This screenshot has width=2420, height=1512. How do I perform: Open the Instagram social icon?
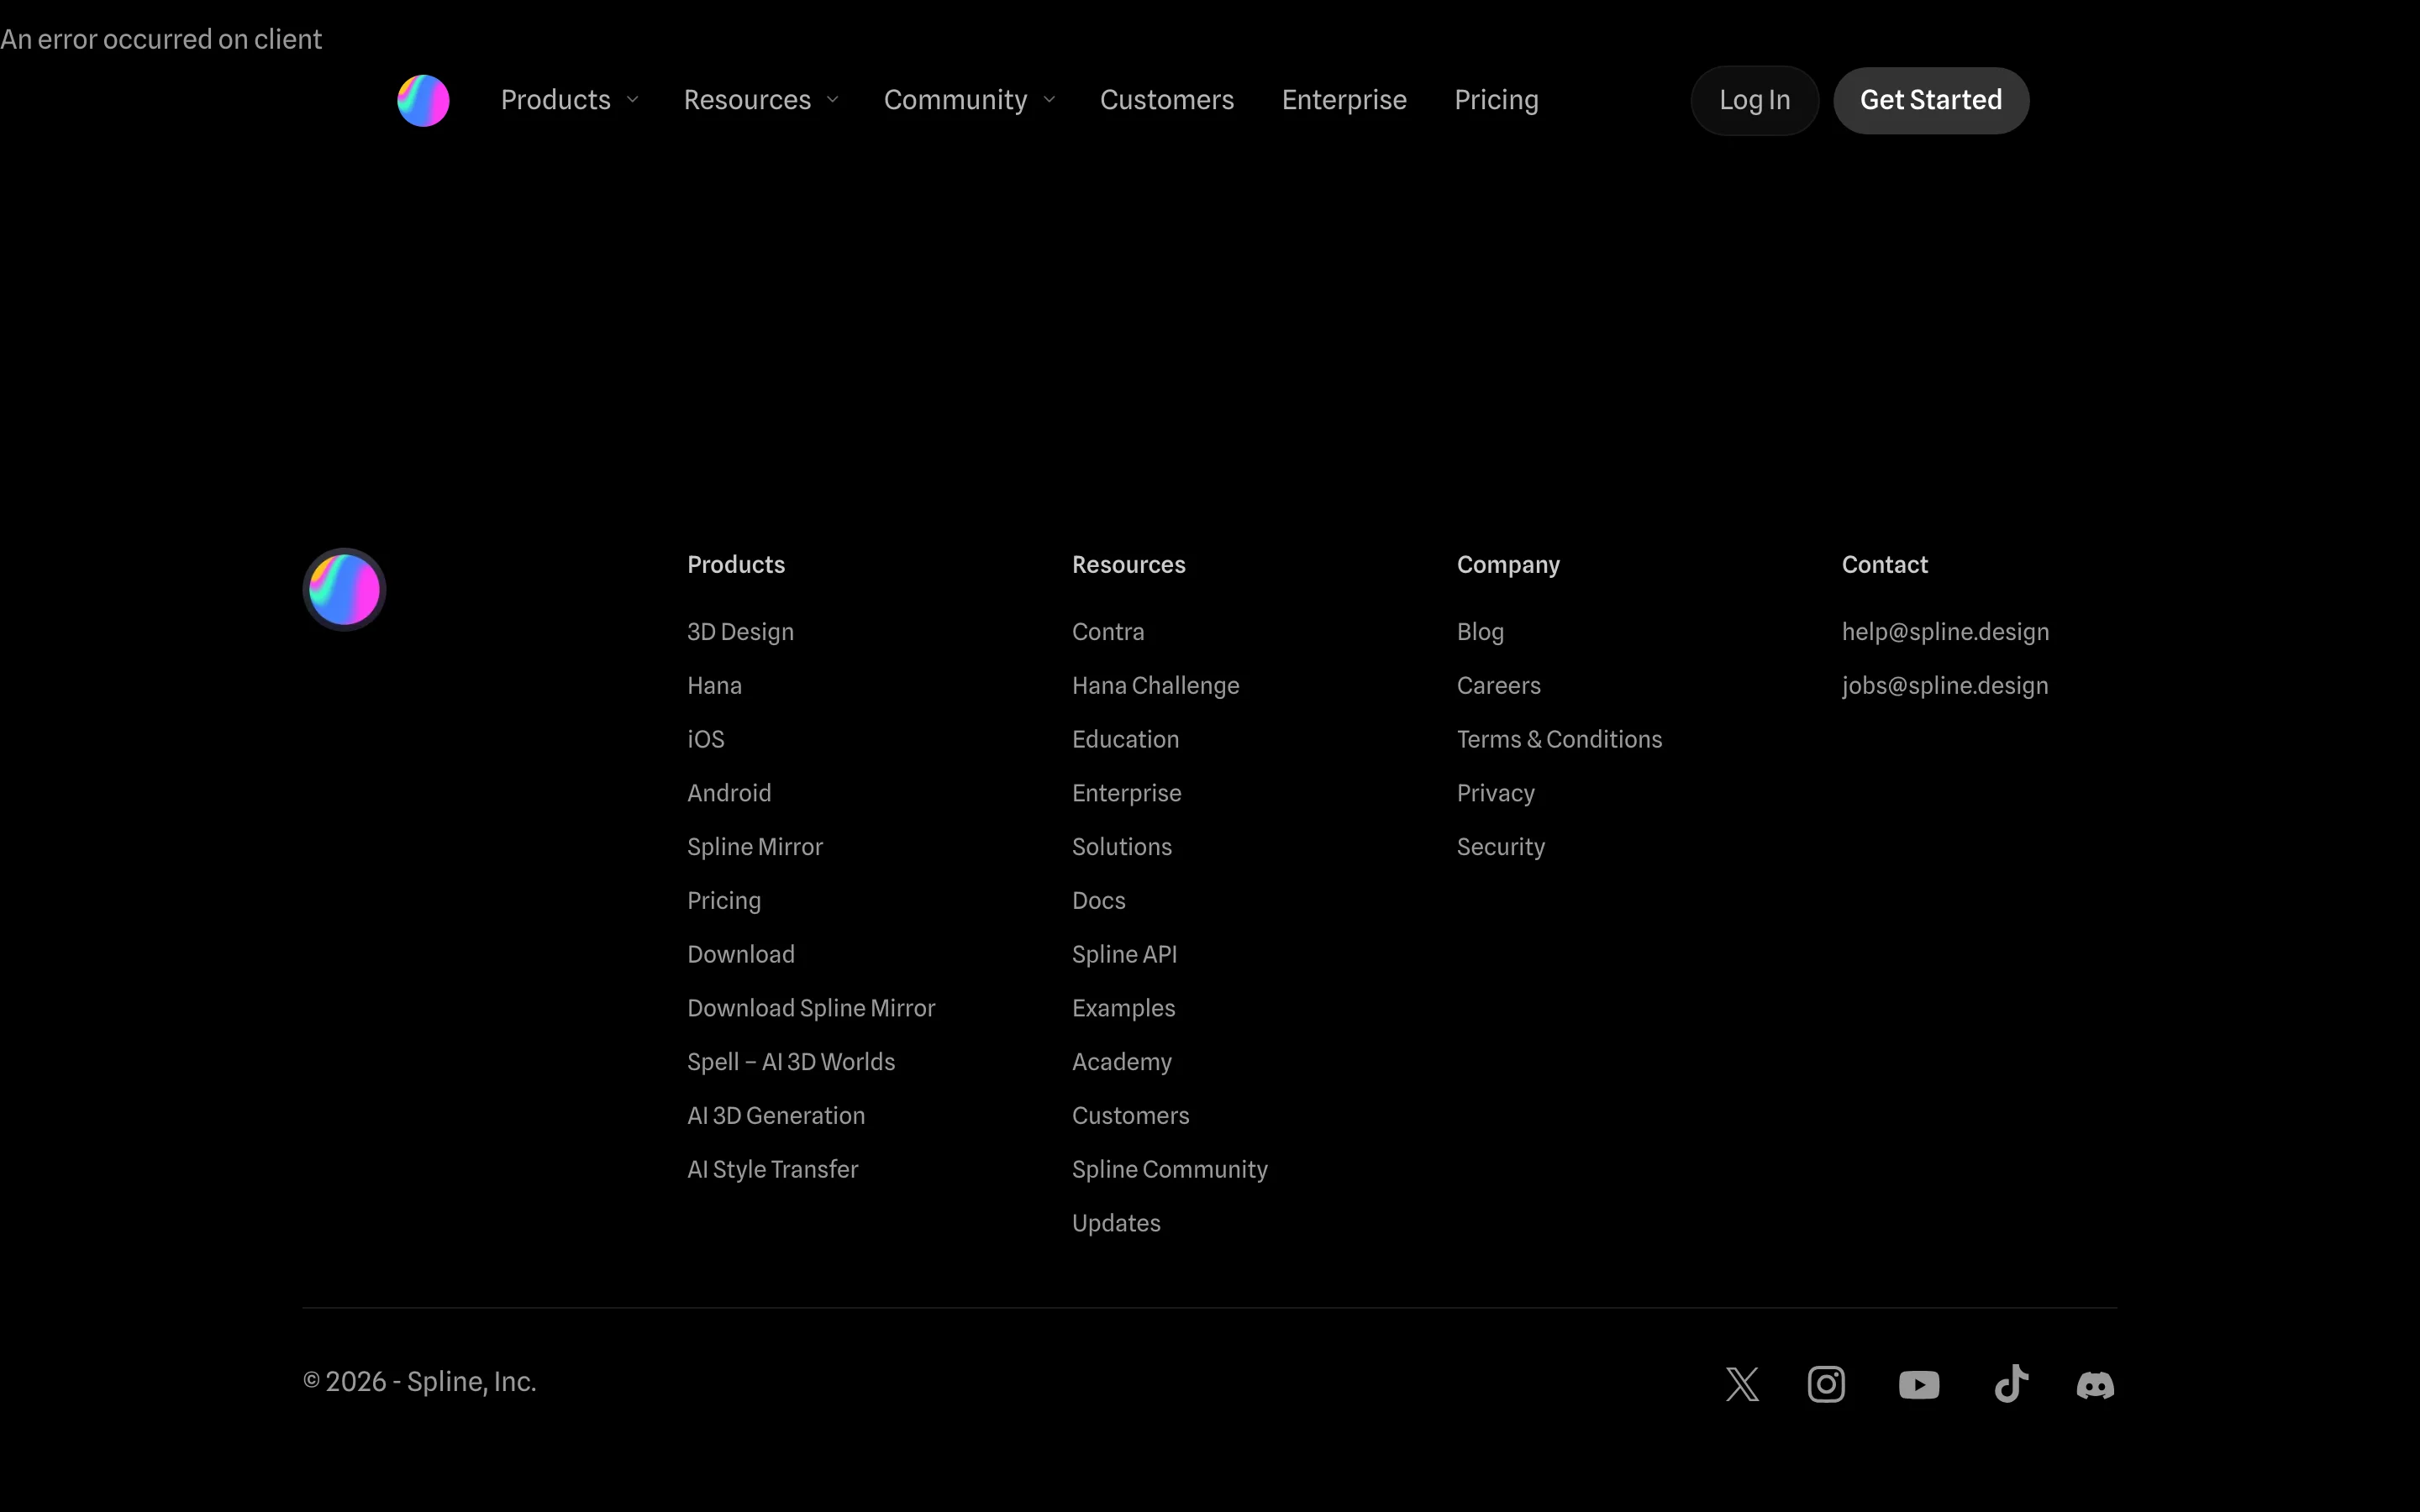click(x=1826, y=1384)
